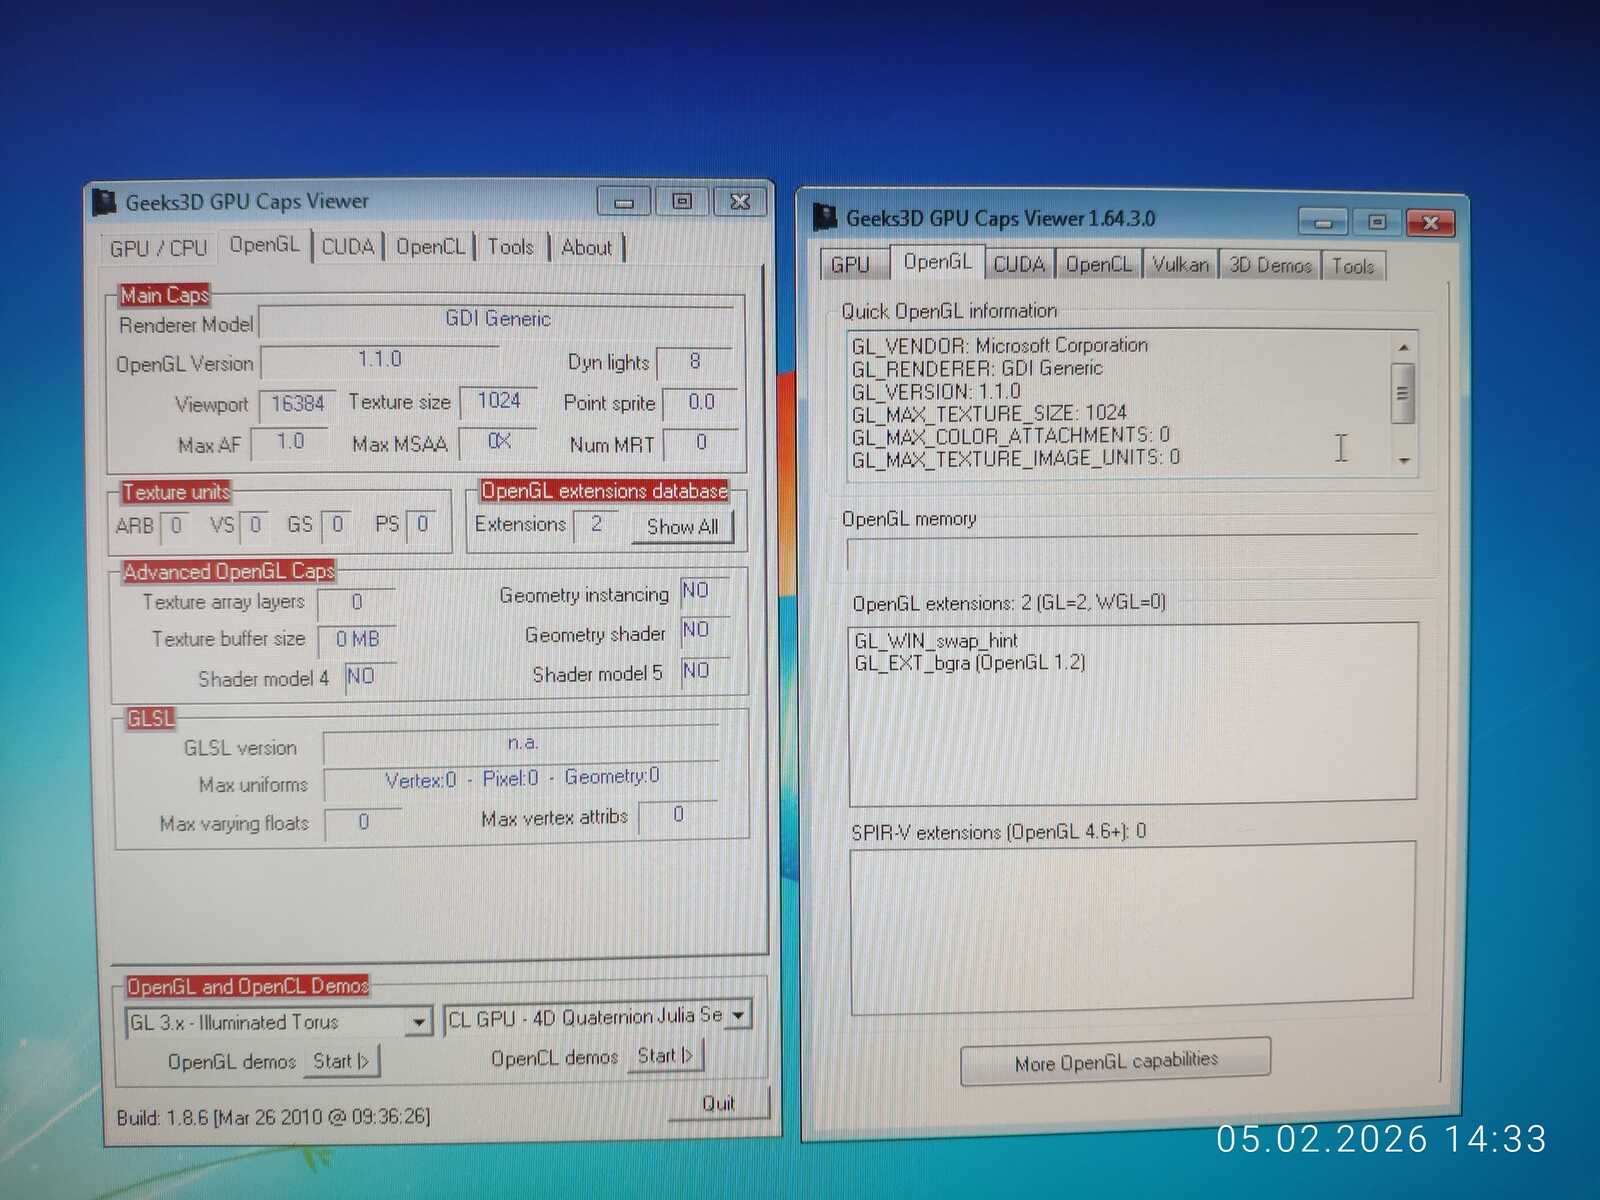Click the Max AF value 1.0
This screenshot has width=1600, height=1200.
click(290, 443)
